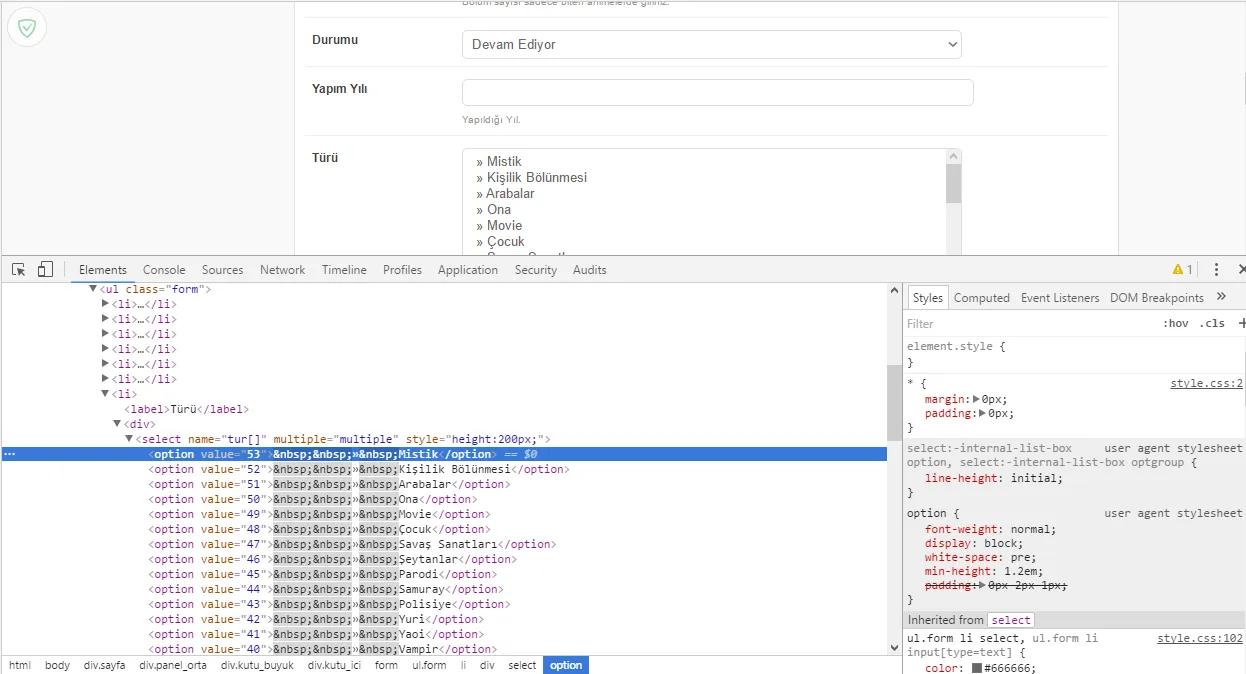1246x674 pixels.
Task: Select the Styles sidebar tab
Action: point(927,298)
